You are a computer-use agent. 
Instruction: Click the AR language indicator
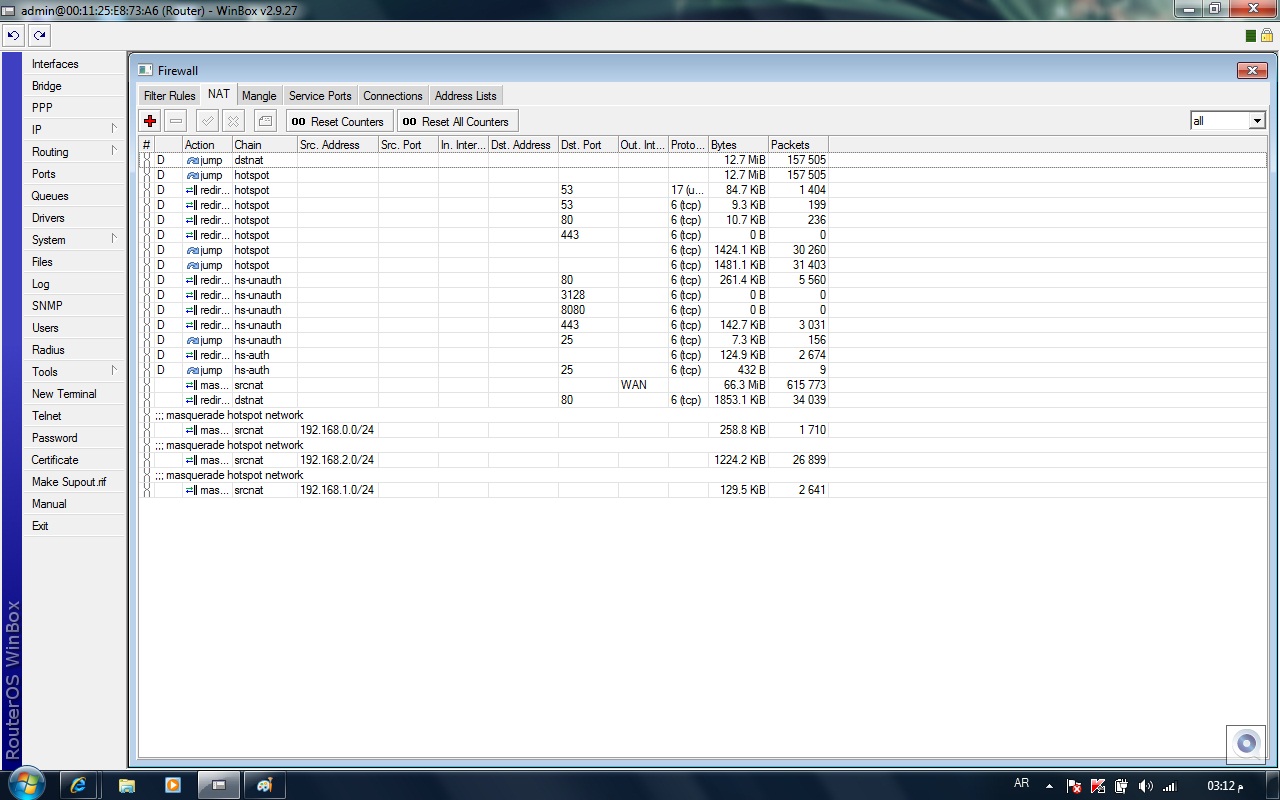point(1021,784)
